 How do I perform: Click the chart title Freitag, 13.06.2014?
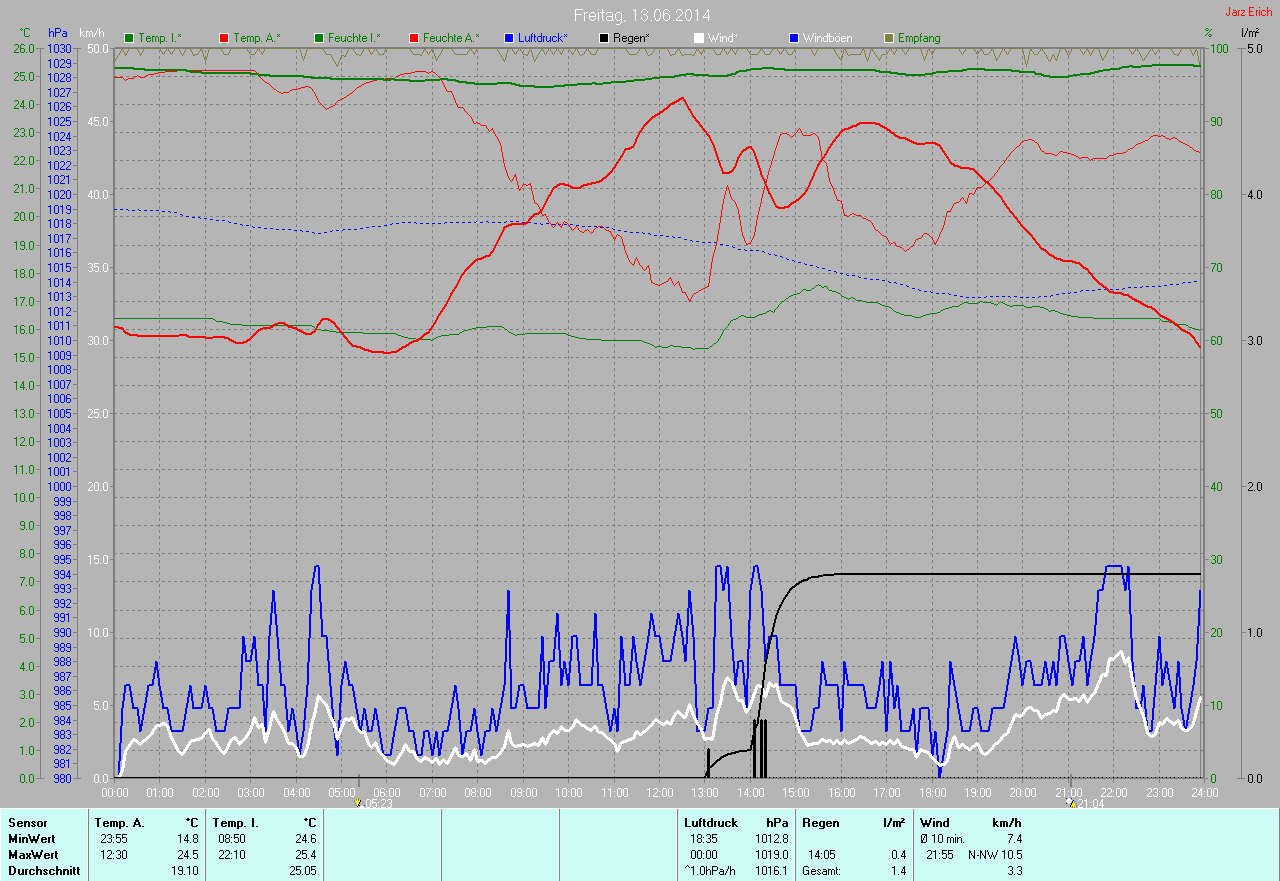coord(641,15)
